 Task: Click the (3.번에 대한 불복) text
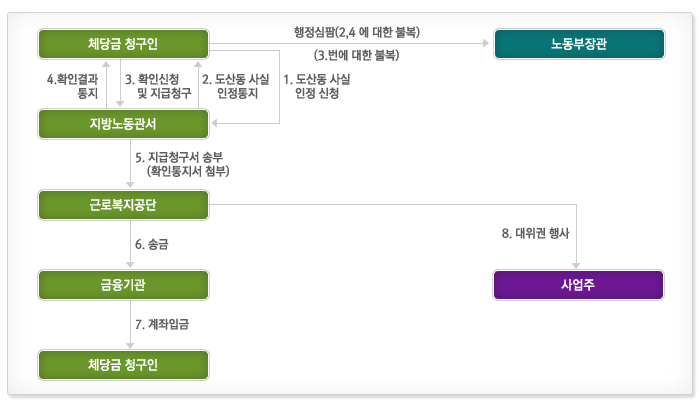pyautogui.click(x=357, y=54)
